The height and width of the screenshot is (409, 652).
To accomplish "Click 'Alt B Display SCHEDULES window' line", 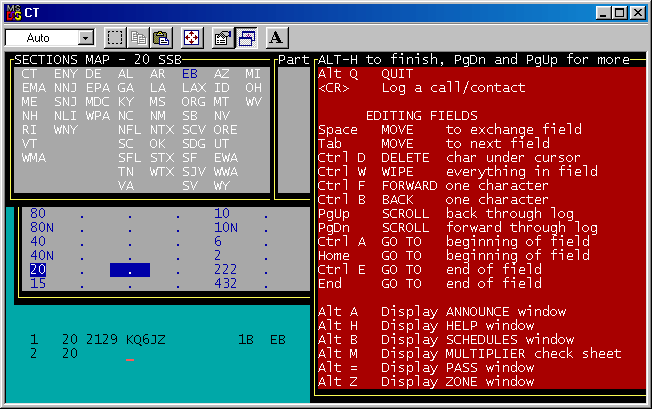I will (446, 340).
